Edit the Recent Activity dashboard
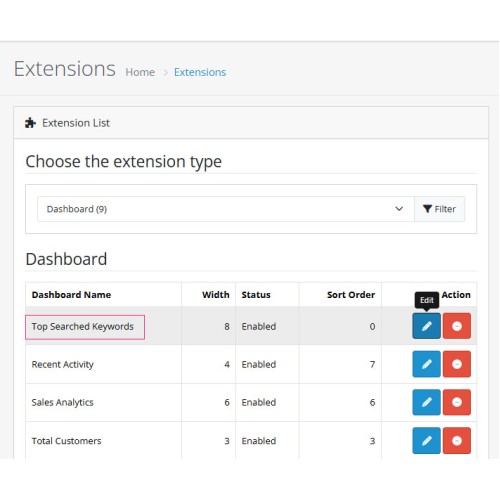 point(426,364)
